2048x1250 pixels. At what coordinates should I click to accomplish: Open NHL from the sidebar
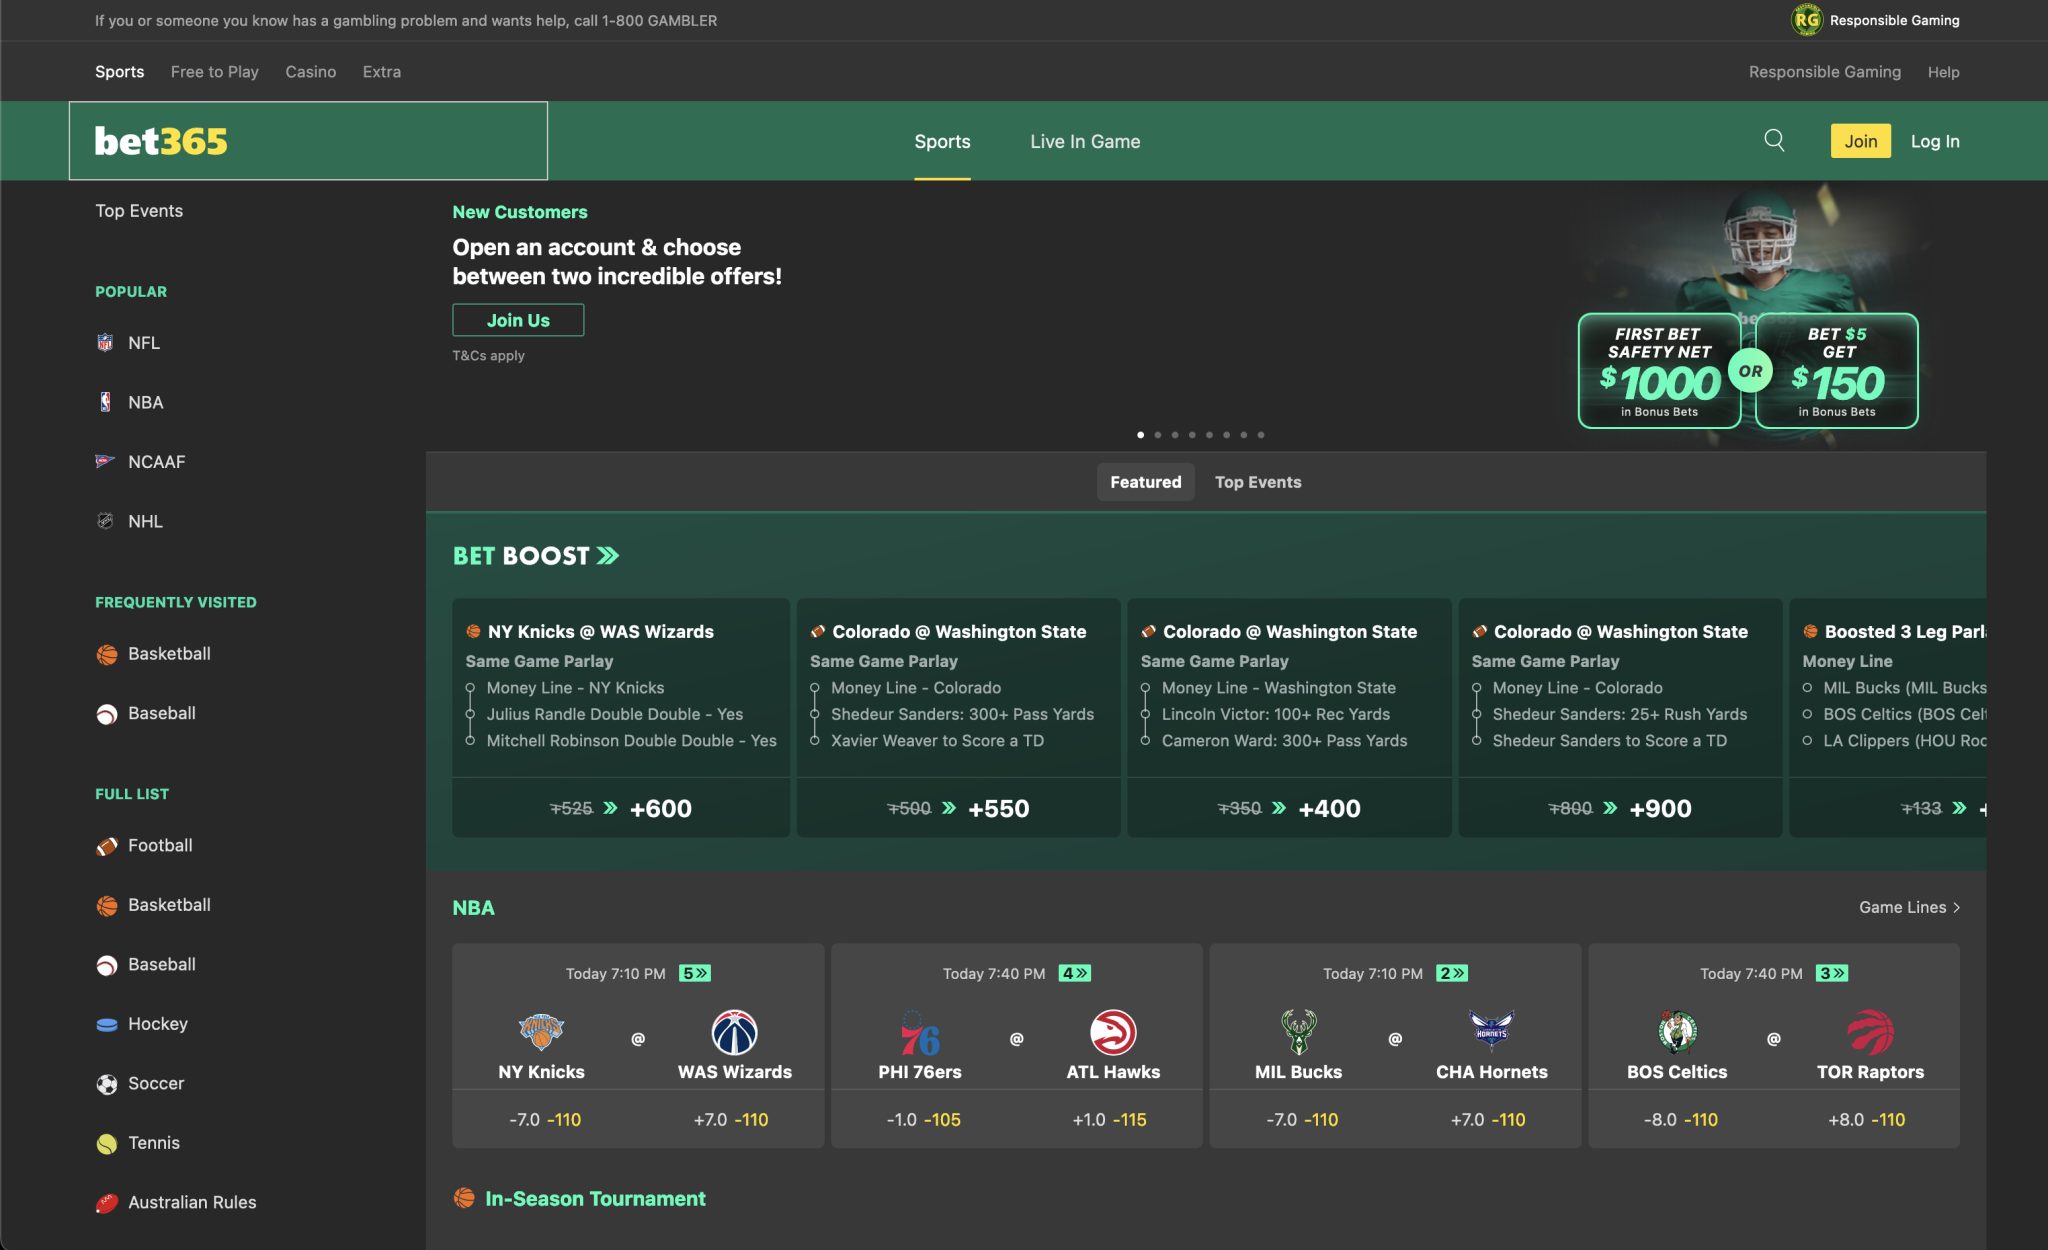[144, 521]
